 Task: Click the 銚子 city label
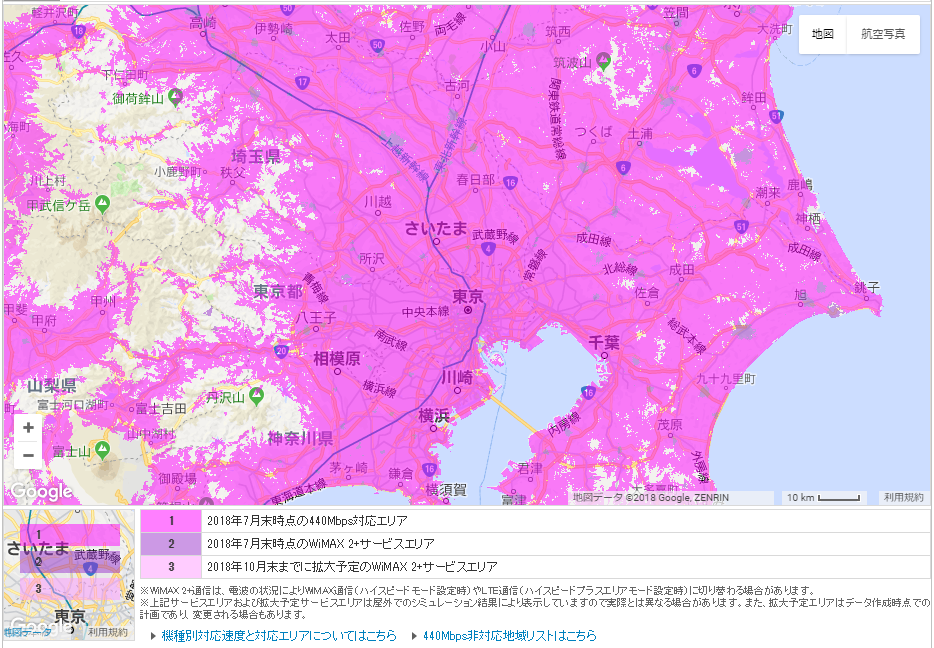click(867, 288)
